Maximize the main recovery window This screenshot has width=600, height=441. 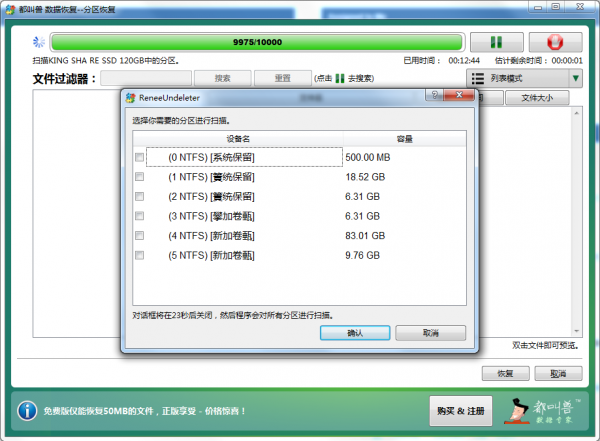556,7
